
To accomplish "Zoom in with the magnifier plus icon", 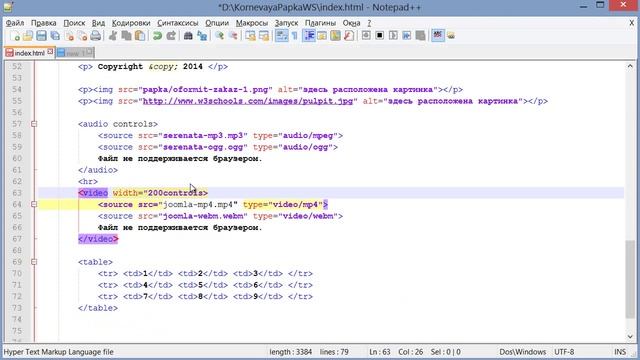I will [220, 36].
